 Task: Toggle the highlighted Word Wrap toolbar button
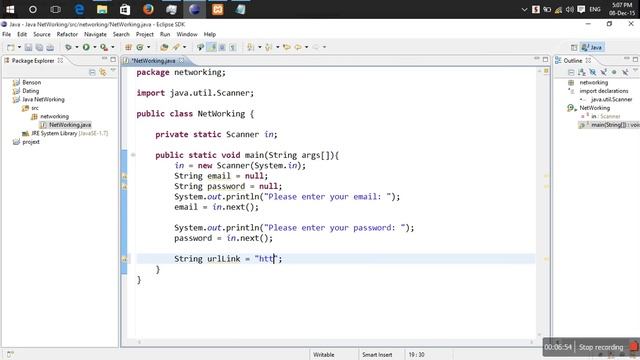[212, 47]
